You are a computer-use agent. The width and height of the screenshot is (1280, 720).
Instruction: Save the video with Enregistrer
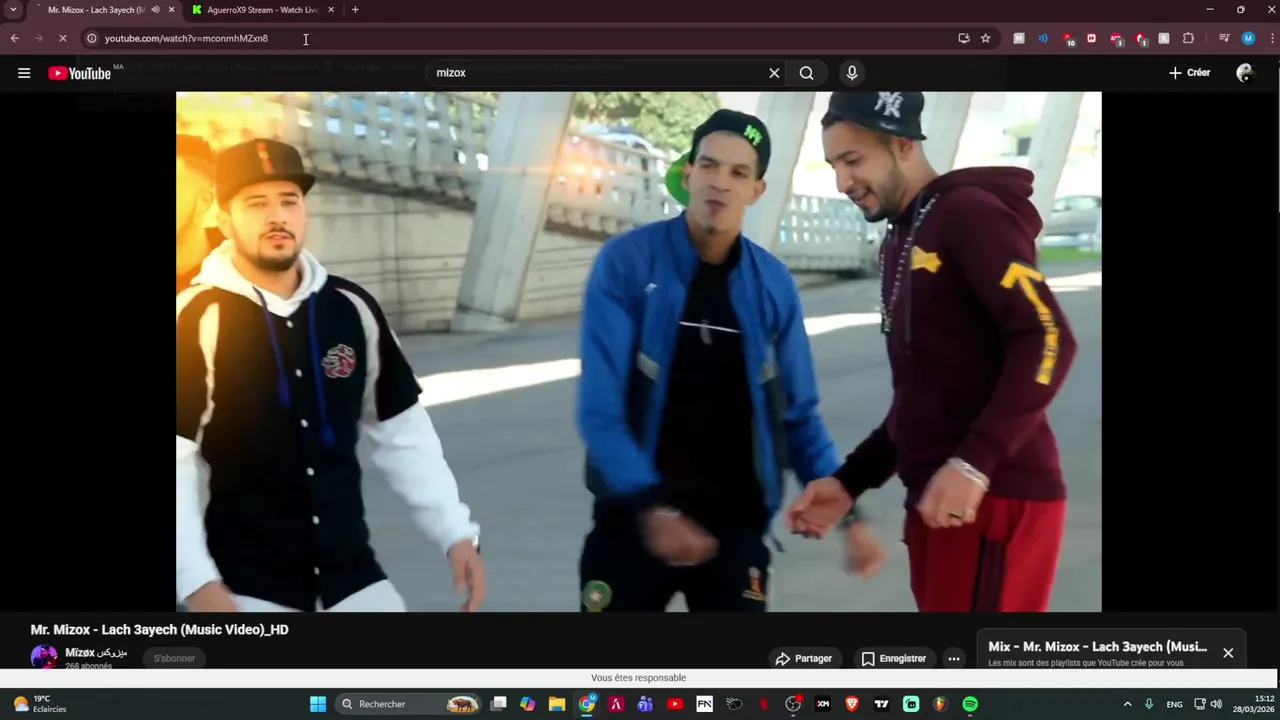coord(893,658)
